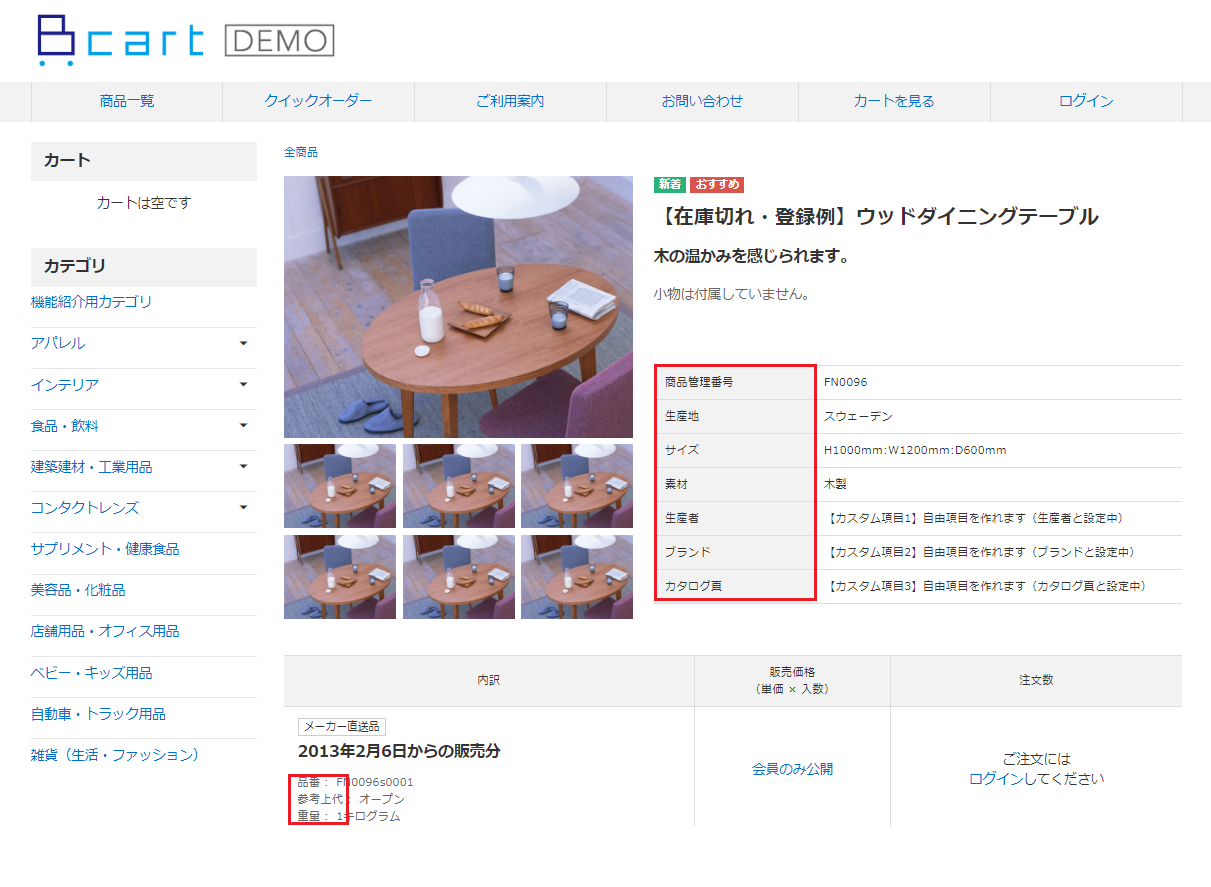Select カートを見る in navigation
This screenshot has height=887, width=1211.
(894, 101)
